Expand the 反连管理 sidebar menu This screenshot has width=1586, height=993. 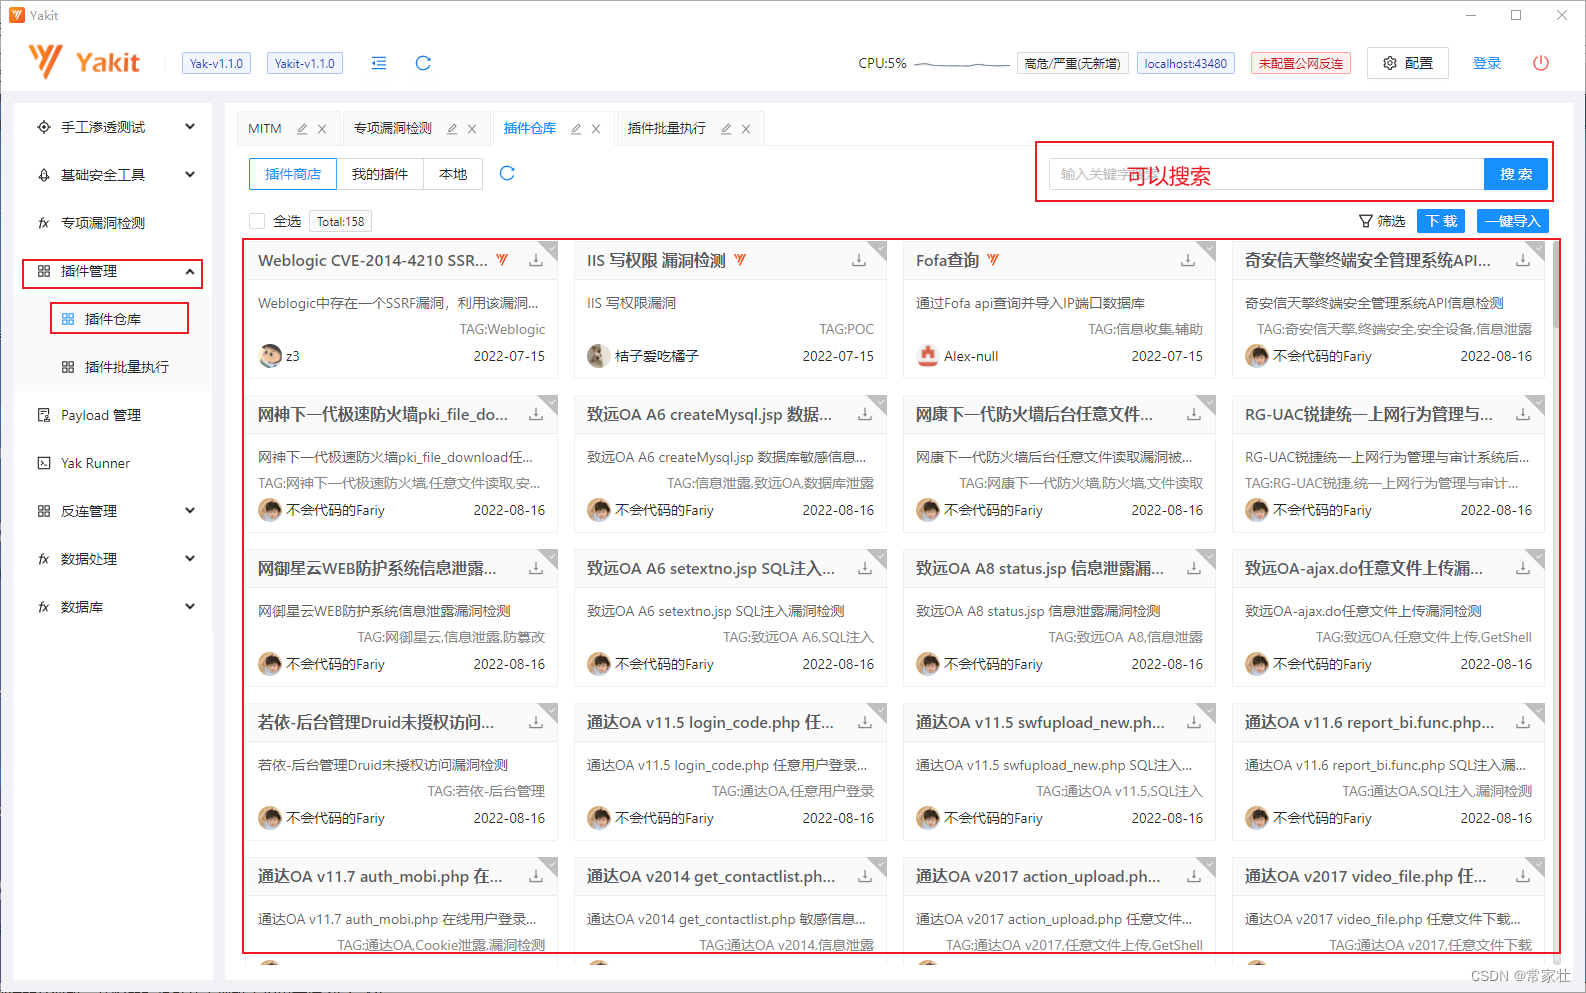tap(190, 511)
